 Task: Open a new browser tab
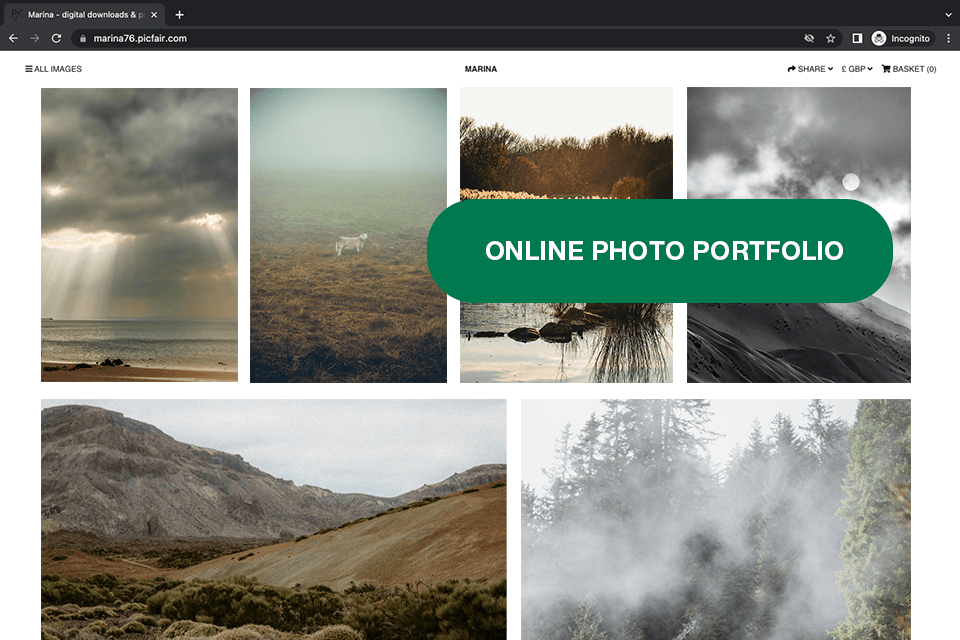click(x=179, y=15)
